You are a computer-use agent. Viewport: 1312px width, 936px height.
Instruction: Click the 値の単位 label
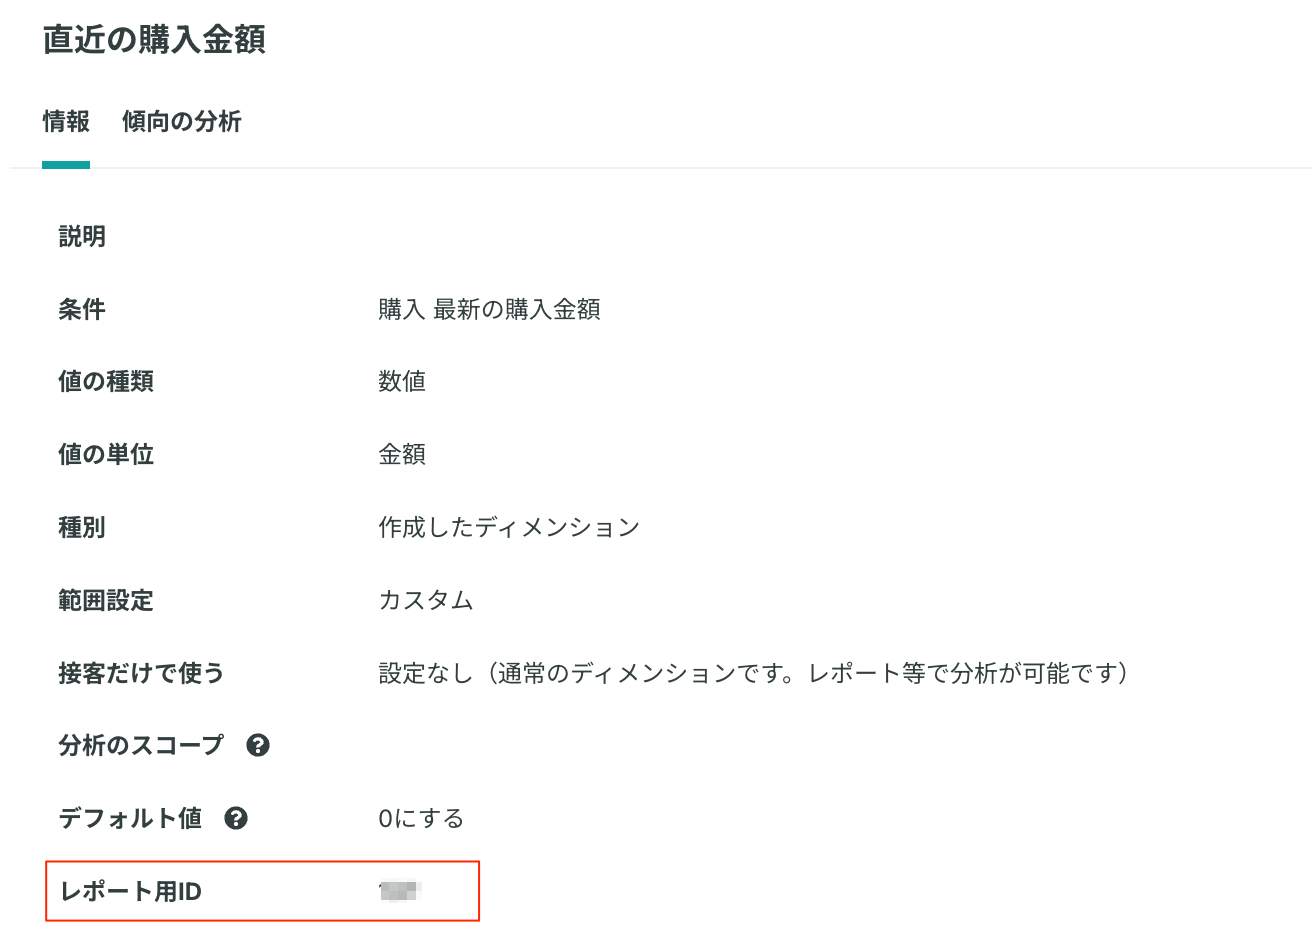[106, 454]
